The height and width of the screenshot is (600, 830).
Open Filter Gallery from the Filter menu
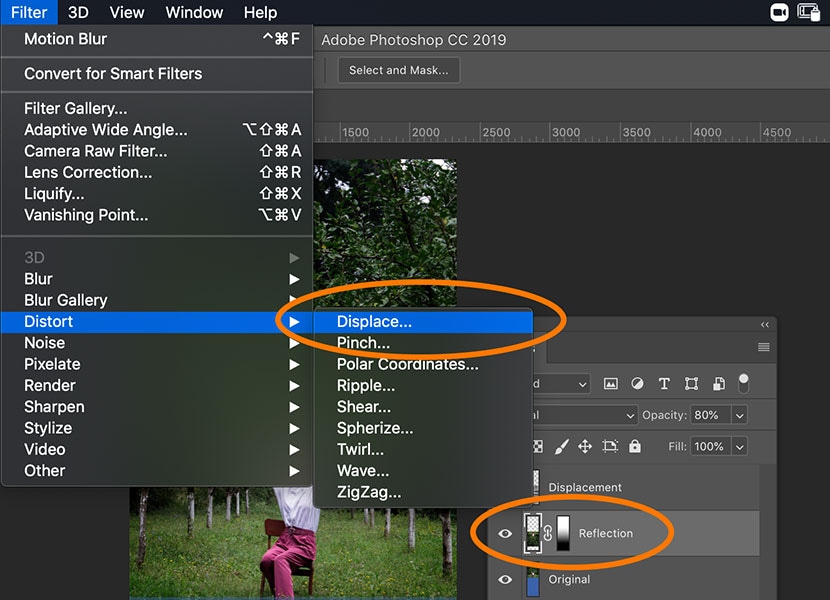point(75,108)
